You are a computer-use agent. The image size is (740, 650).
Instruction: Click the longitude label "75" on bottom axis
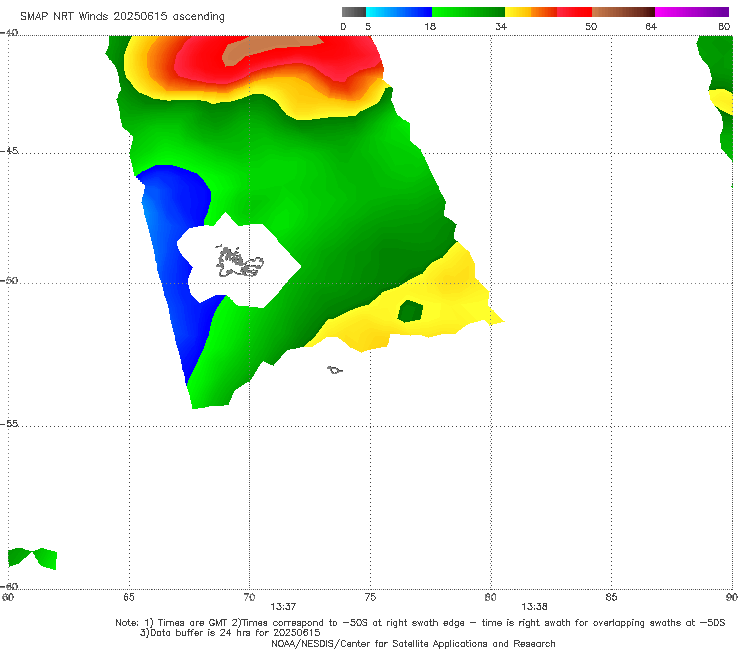point(370,597)
